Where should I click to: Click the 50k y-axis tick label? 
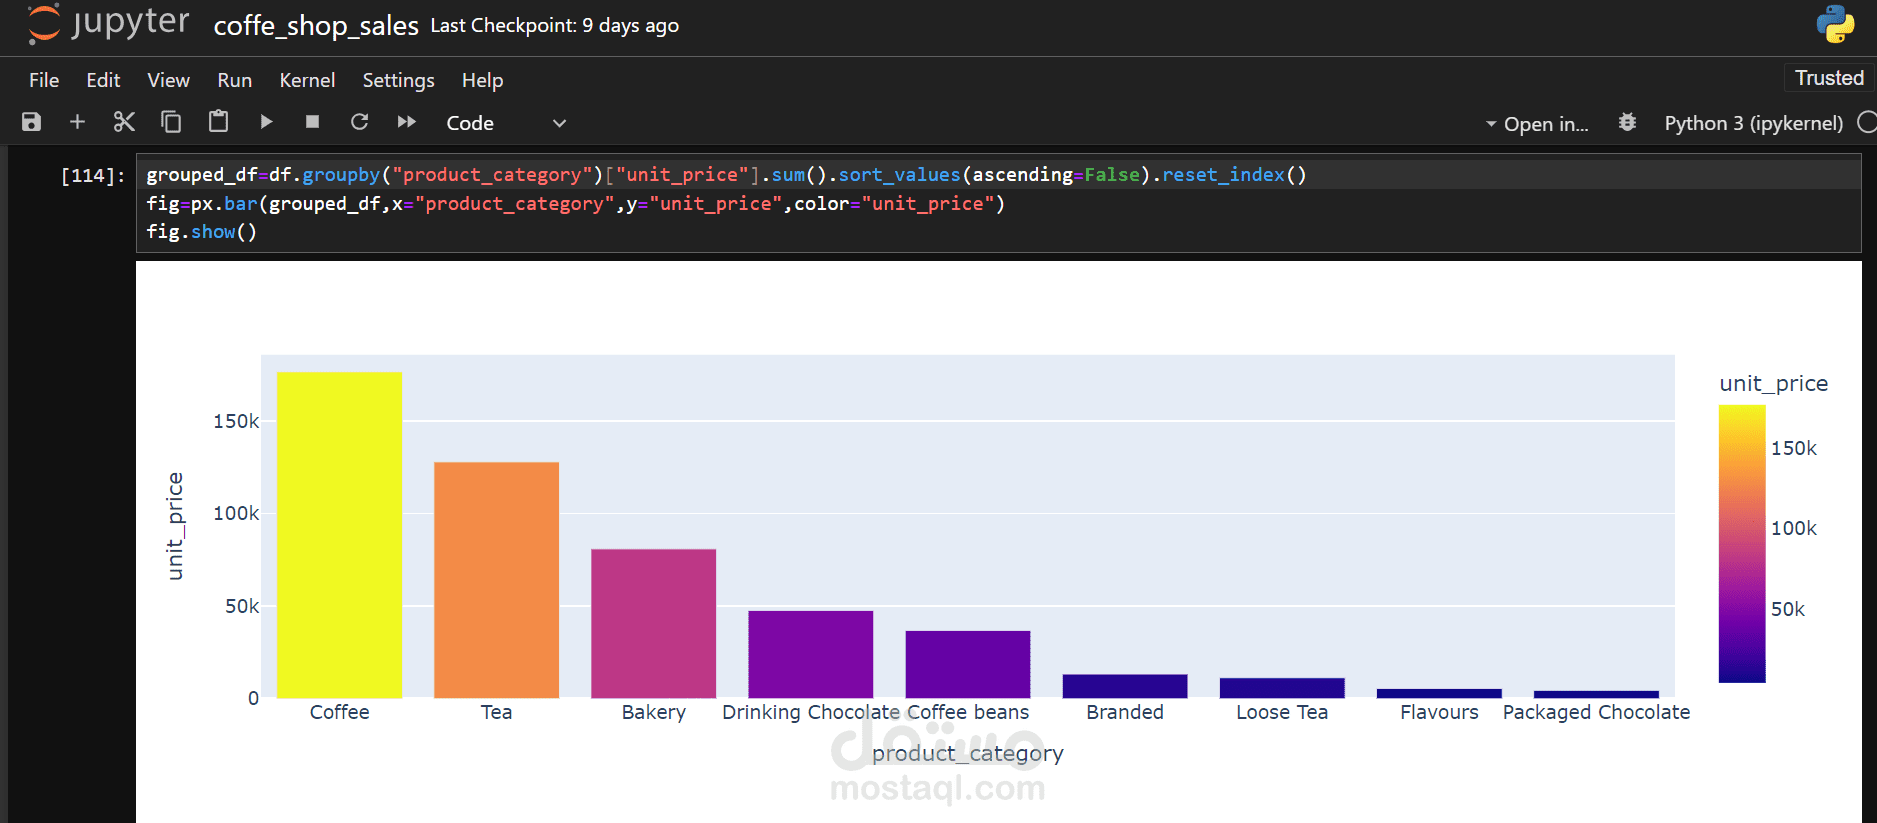pyautogui.click(x=242, y=606)
